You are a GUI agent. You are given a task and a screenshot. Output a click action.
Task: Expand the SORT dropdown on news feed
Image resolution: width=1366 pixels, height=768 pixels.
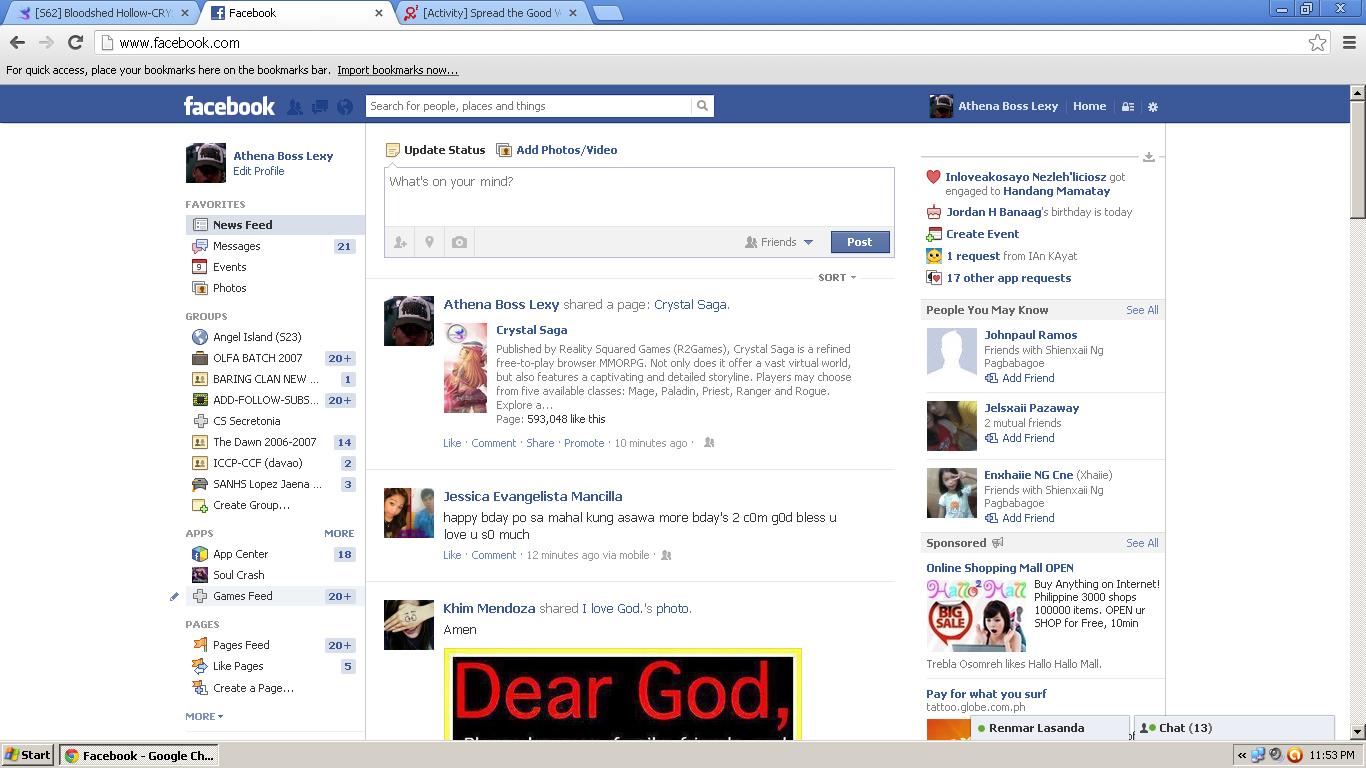coord(837,278)
